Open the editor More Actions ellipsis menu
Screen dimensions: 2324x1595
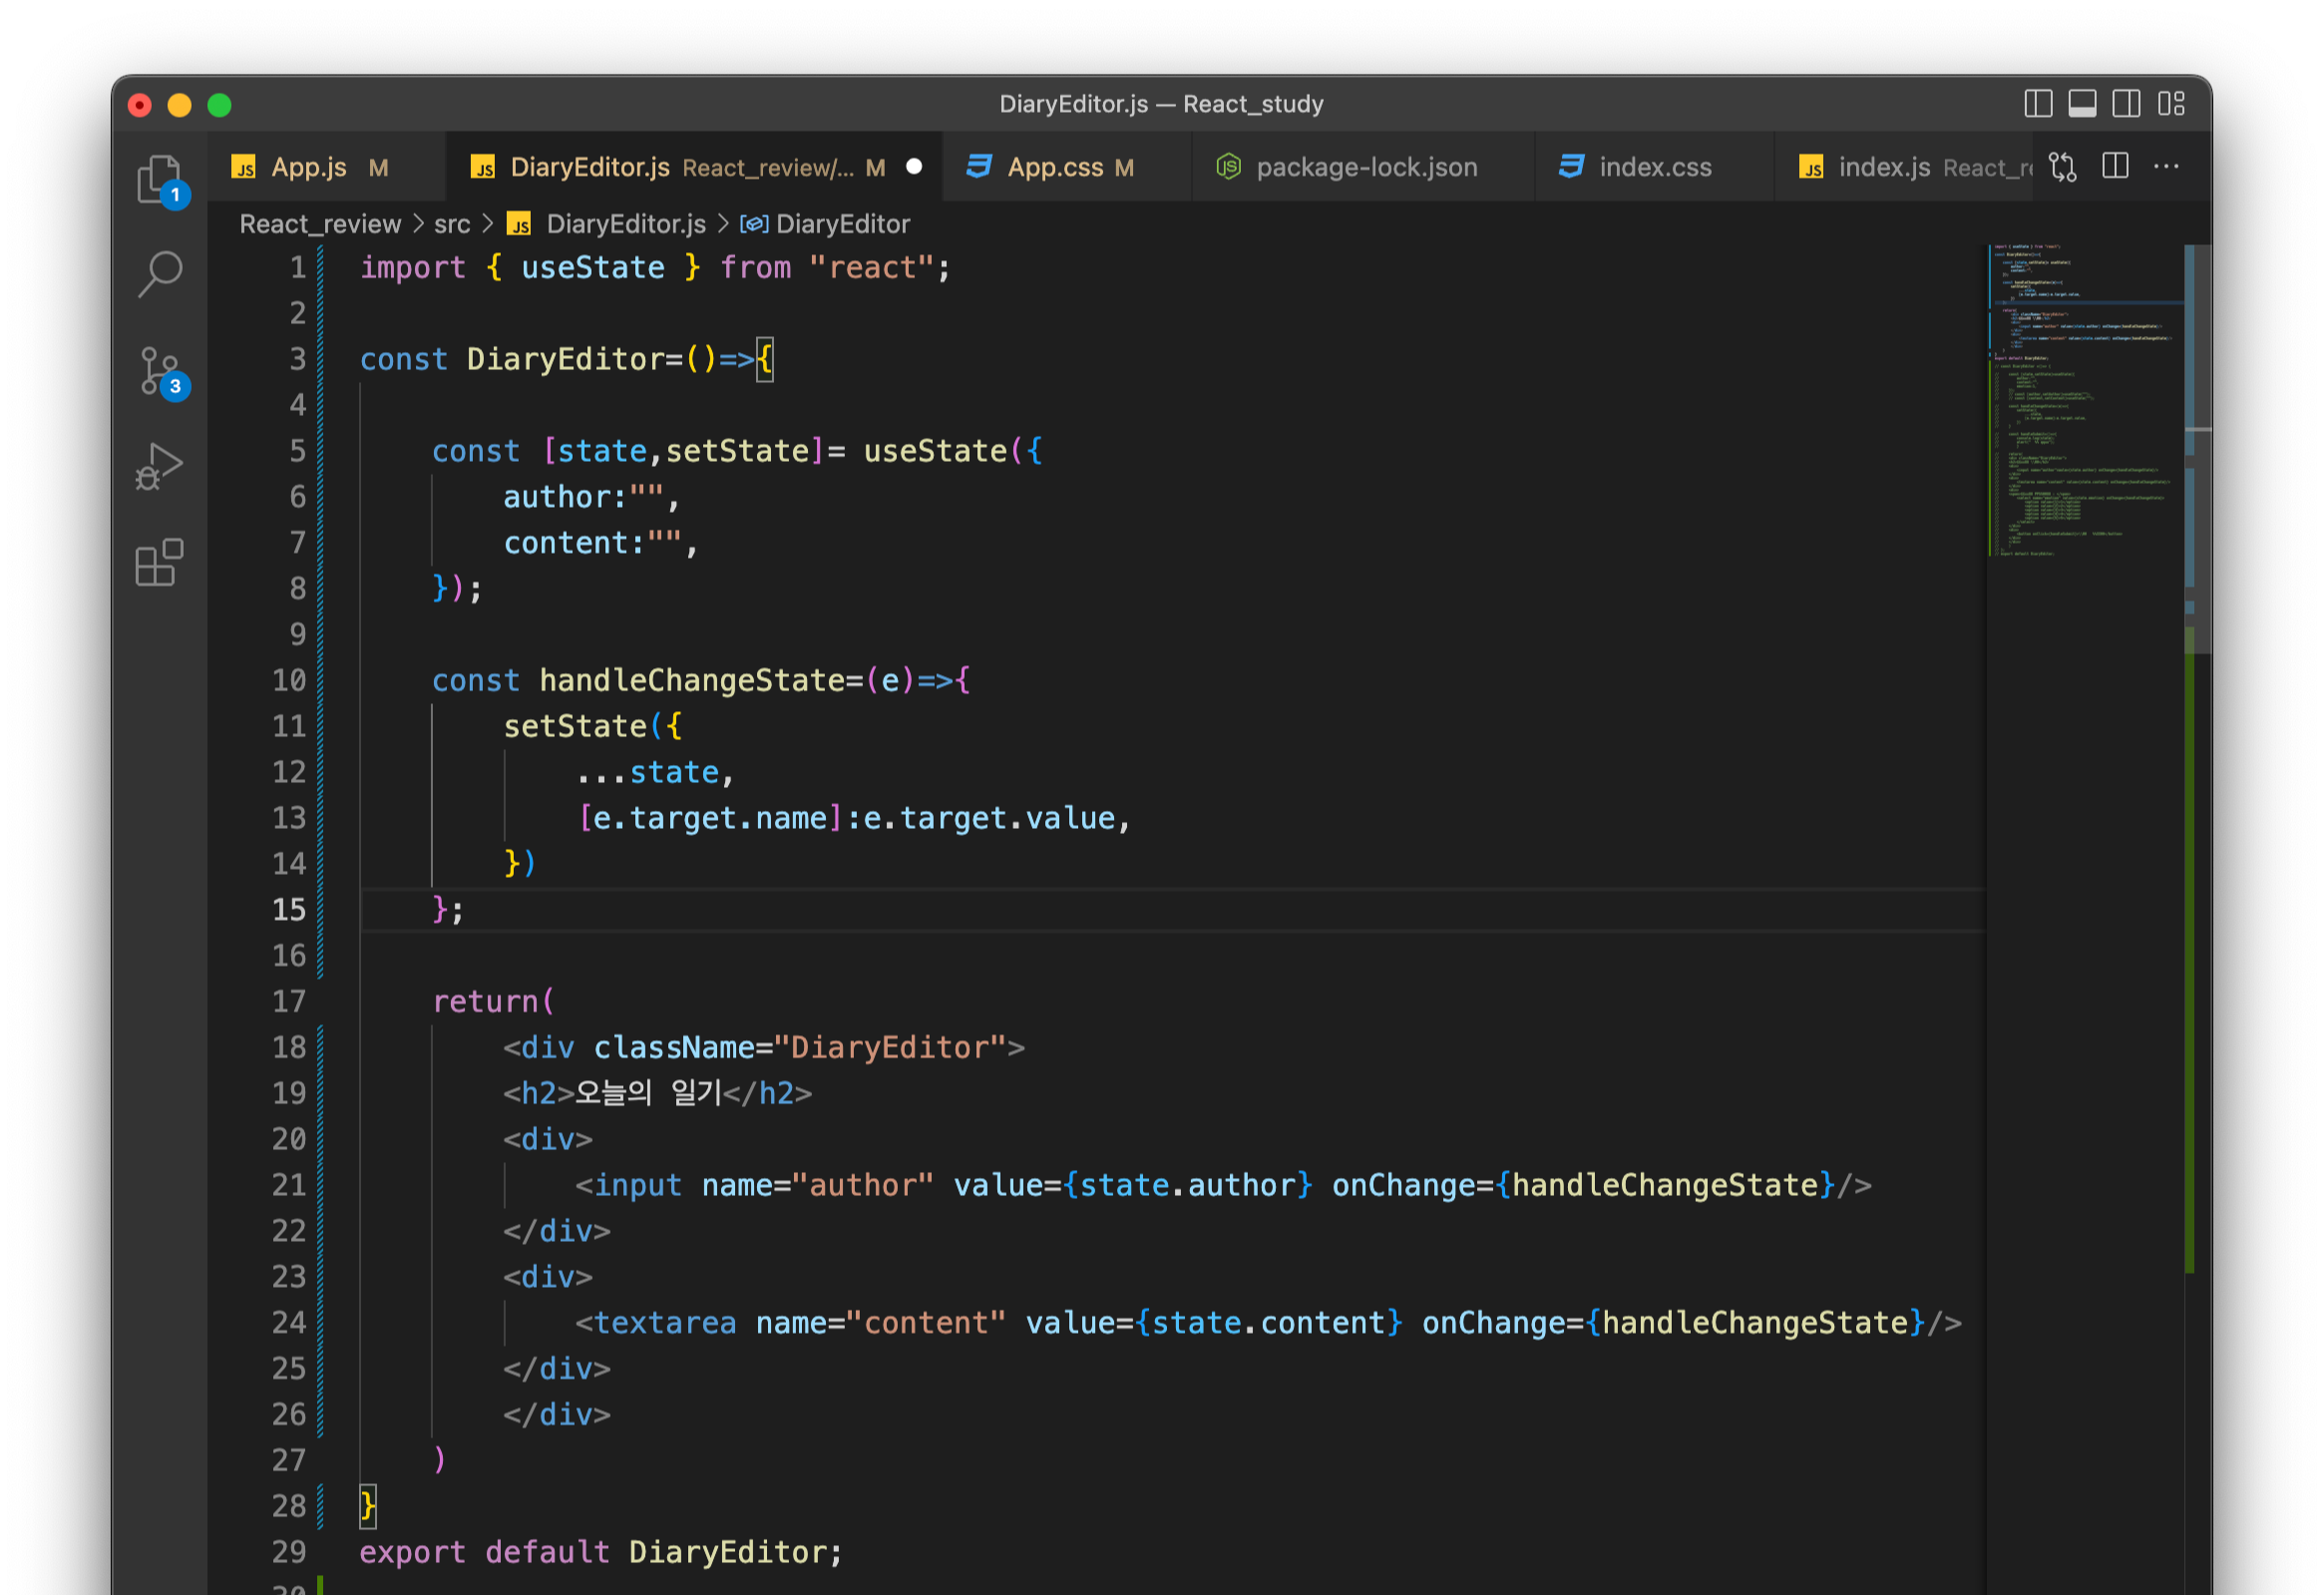(2166, 167)
